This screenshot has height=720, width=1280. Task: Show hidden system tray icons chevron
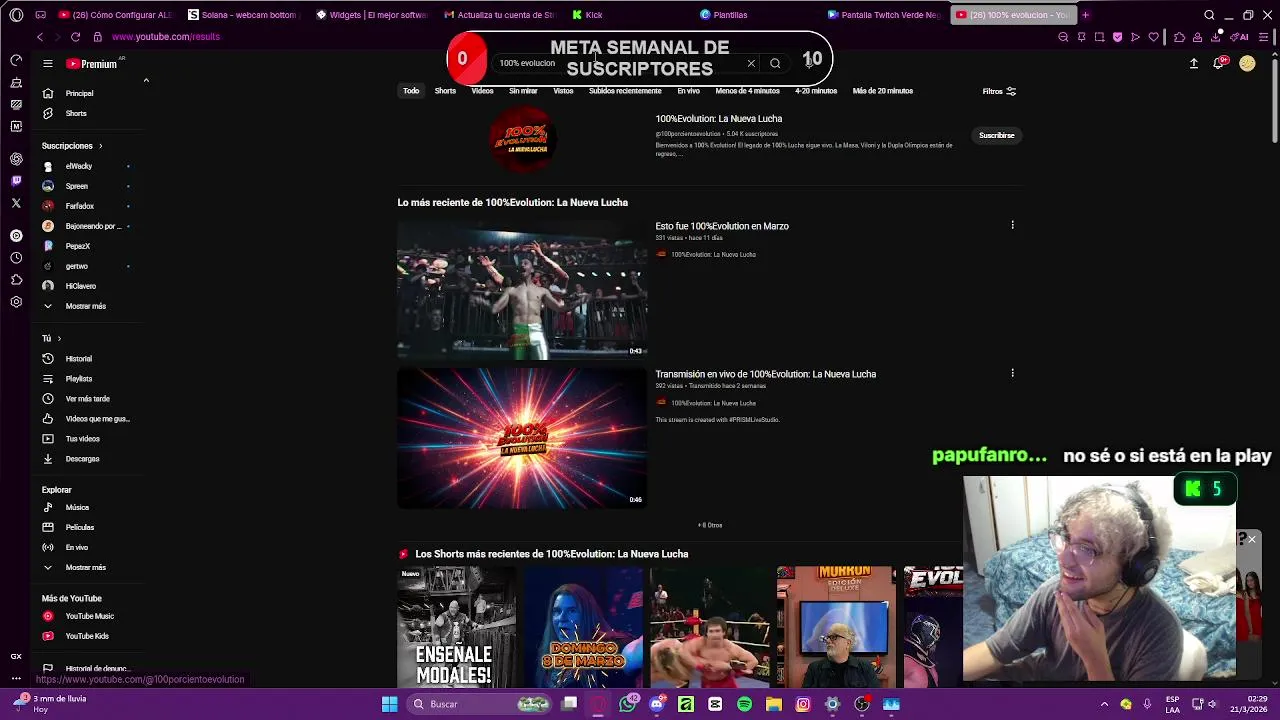pyautogui.click(x=1104, y=704)
